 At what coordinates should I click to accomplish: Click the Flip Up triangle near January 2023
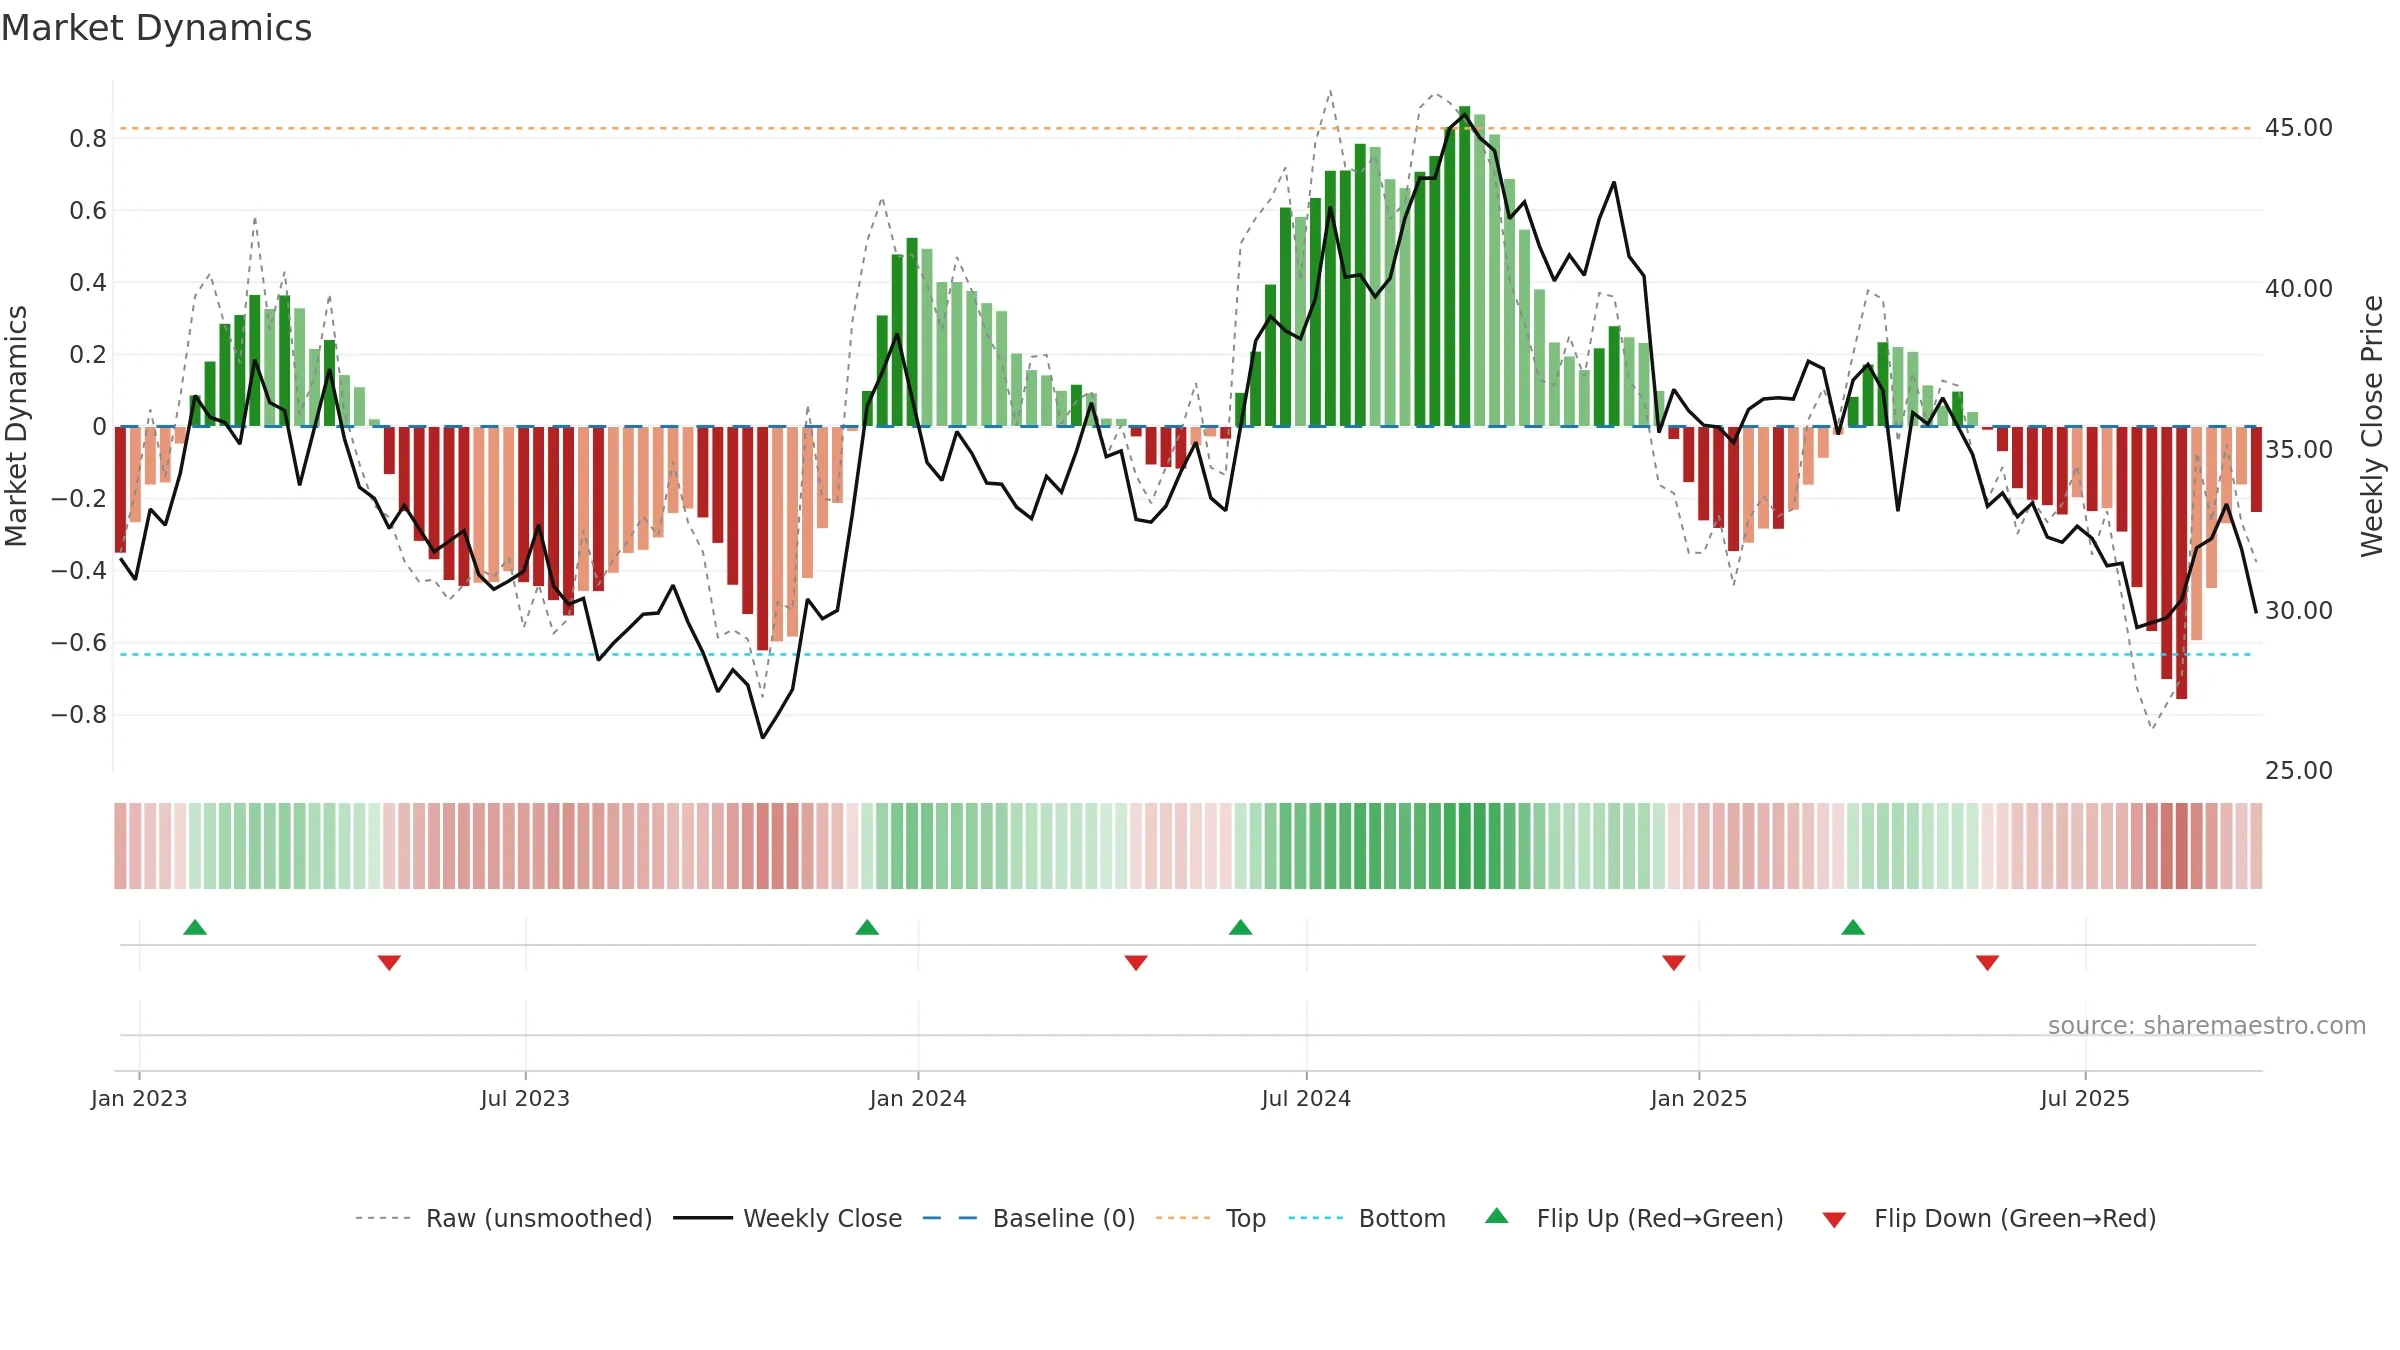(x=195, y=928)
